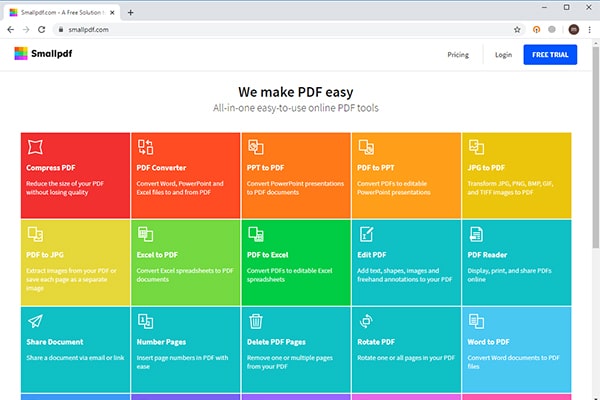The height and width of the screenshot is (400, 600).
Task: Click the PPT to PDF icon
Action: click(x=256, y=147)
